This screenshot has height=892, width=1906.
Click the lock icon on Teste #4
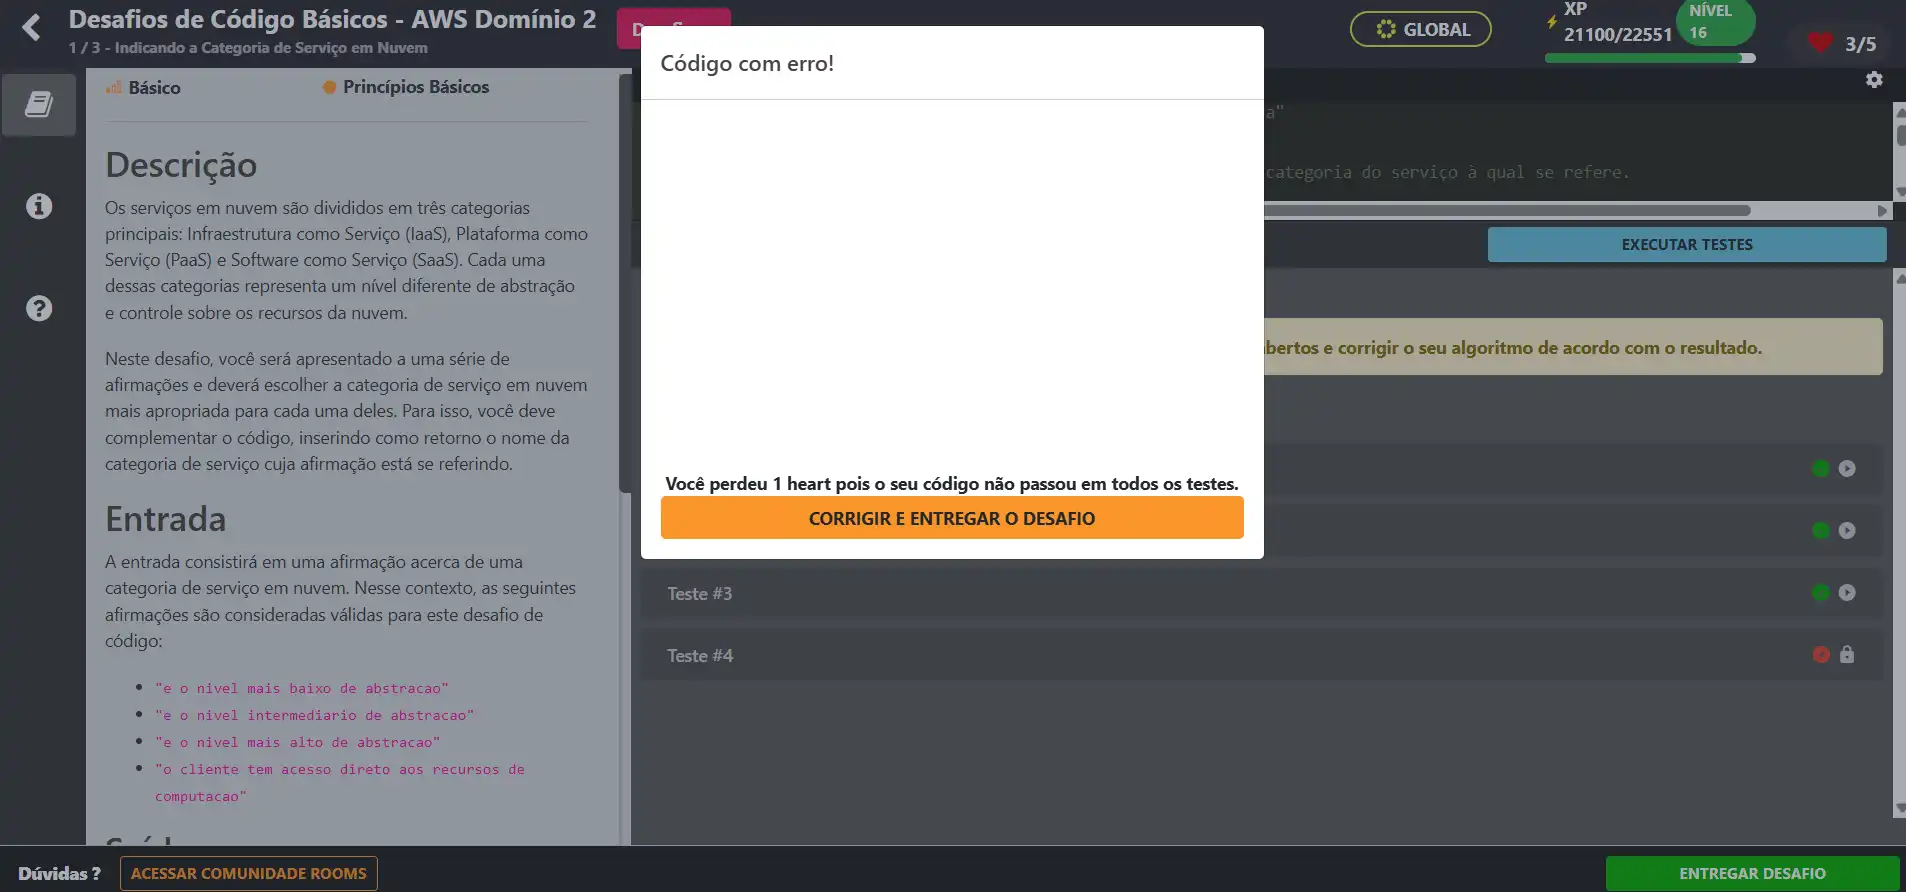1847,655
